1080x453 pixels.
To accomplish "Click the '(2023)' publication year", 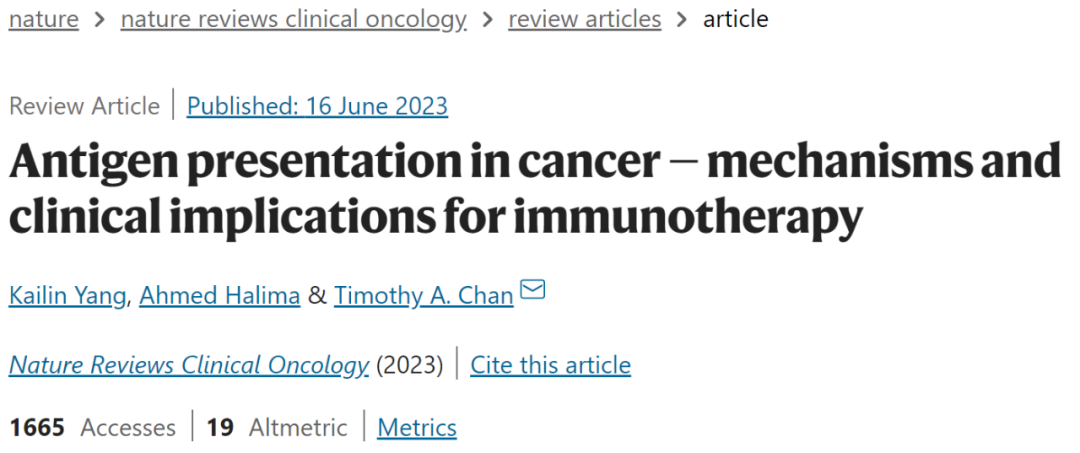I will (x=410, y=365).
